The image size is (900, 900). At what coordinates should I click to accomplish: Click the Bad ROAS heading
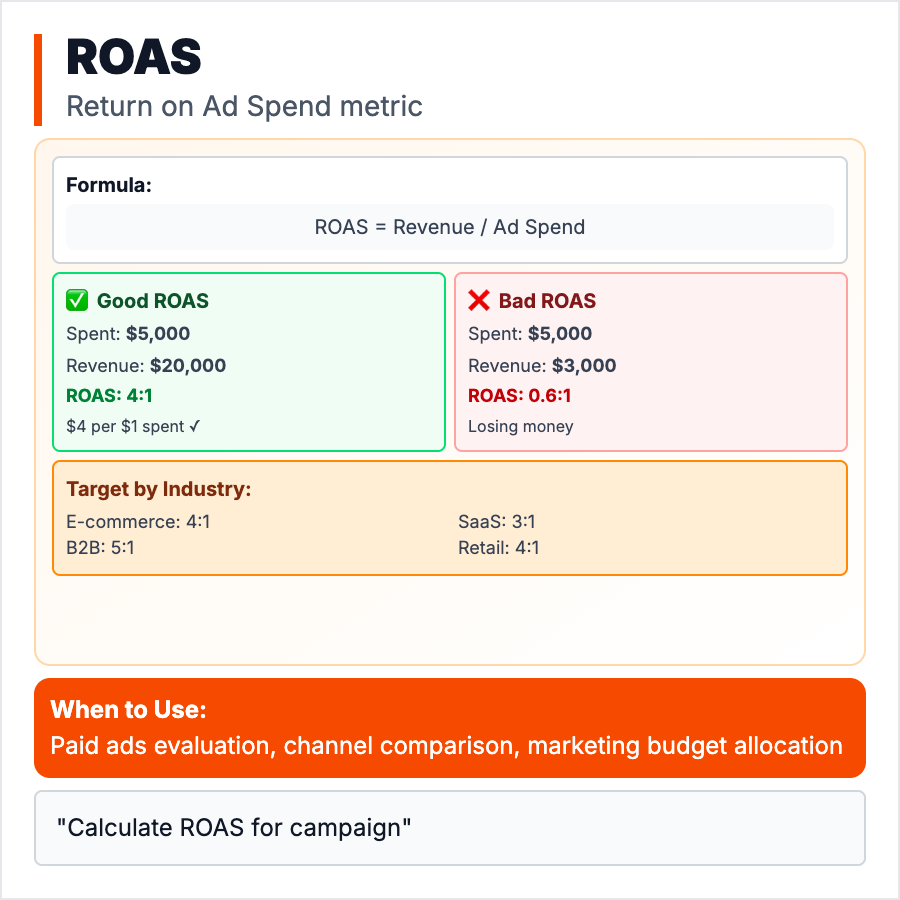(x=547, y=300)
